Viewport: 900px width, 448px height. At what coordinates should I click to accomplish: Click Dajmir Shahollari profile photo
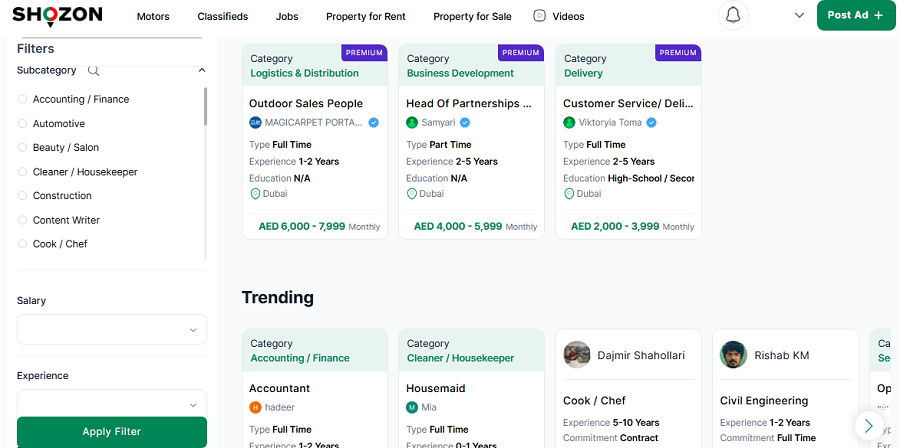577,355
